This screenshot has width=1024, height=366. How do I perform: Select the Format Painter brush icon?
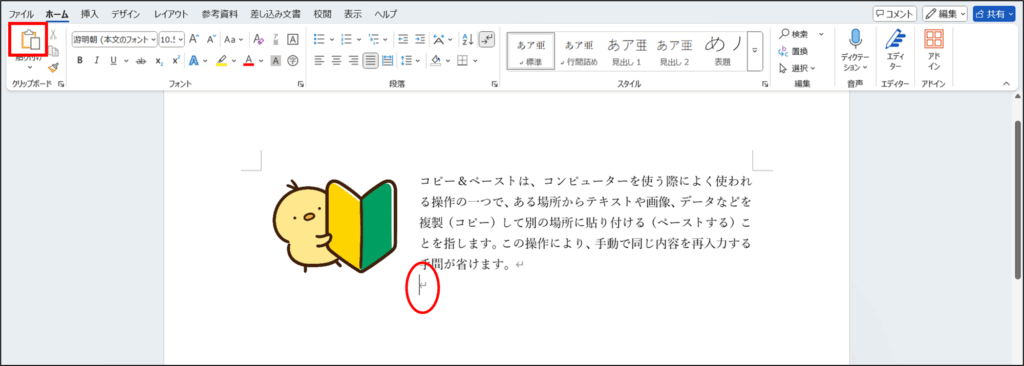pos(54,67)
